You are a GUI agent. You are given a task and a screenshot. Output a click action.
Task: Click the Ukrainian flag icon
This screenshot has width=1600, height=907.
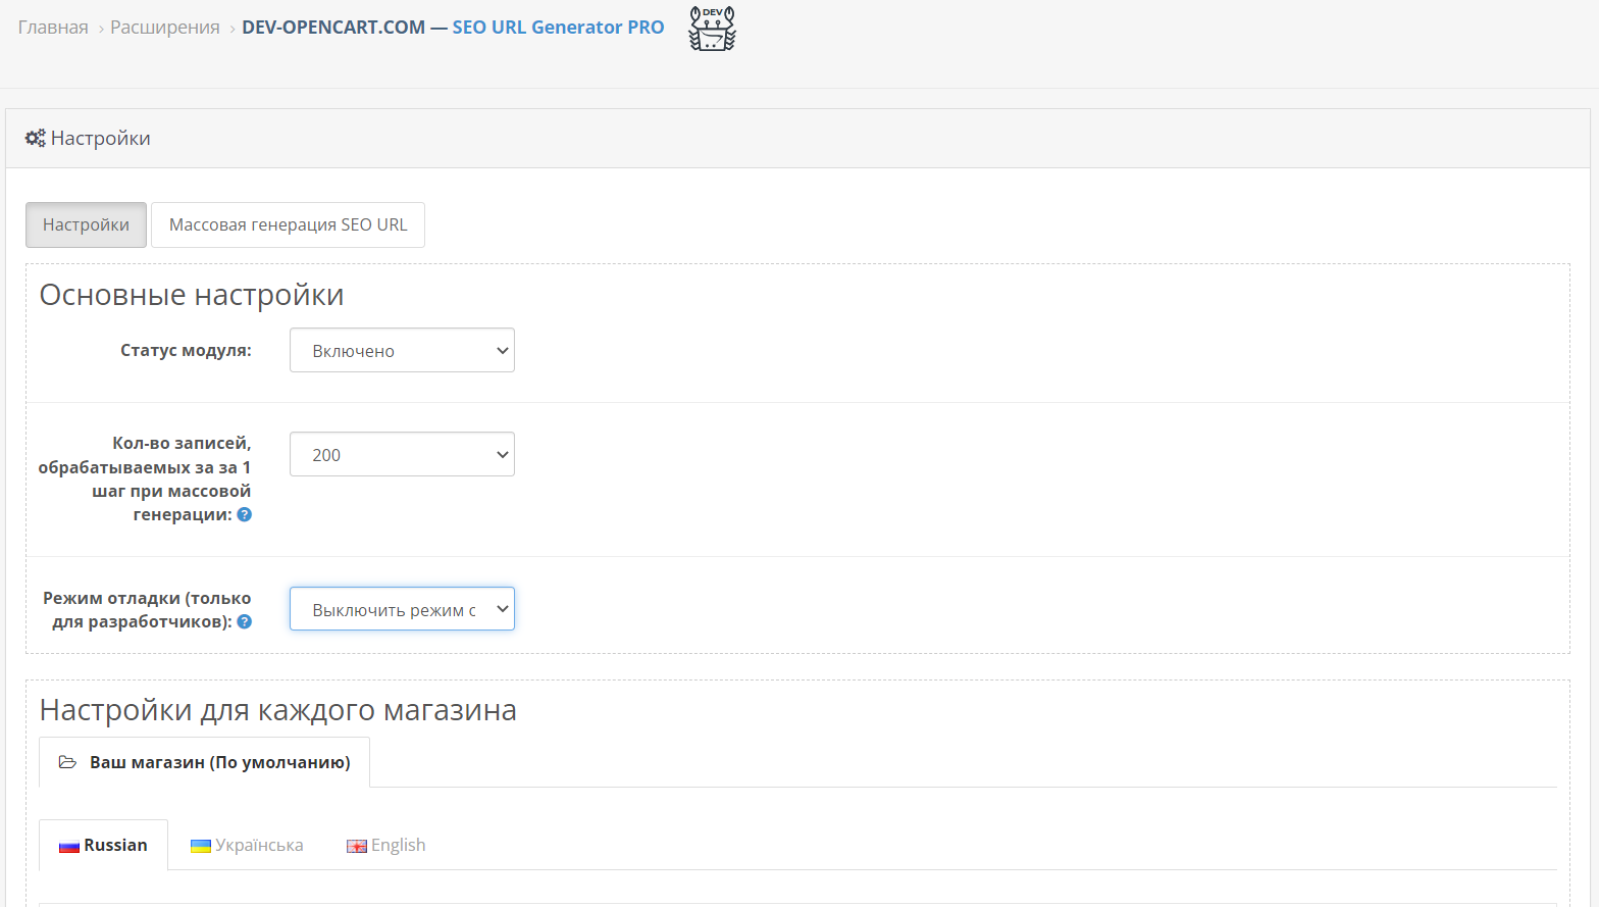point(201,846)
